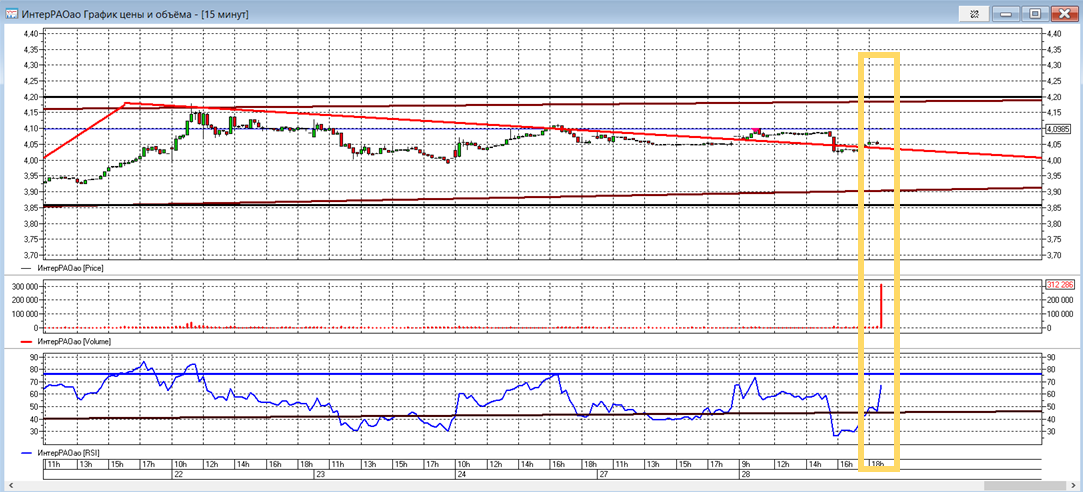Viewport: 1083px width, 492px height.
Task: Click date marker 28 on time axis
Action: pyautogui.click(x=744, y=474)
